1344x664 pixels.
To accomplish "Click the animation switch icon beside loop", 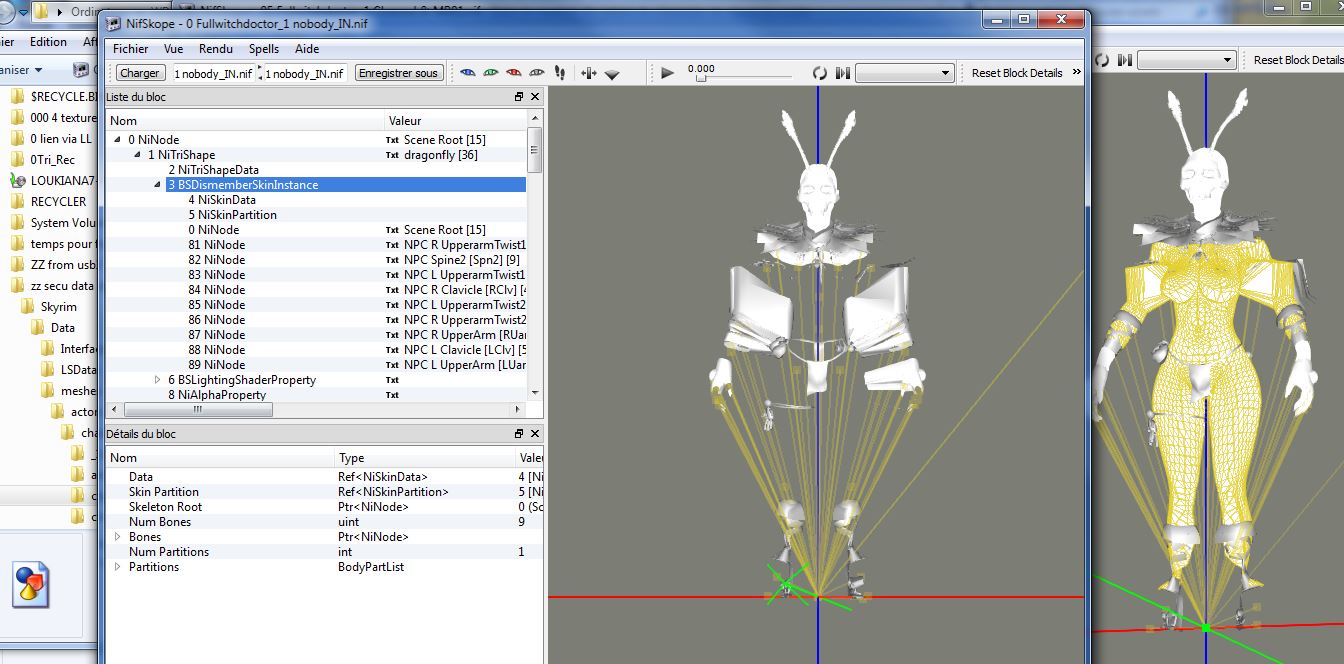I will [843, 73].
